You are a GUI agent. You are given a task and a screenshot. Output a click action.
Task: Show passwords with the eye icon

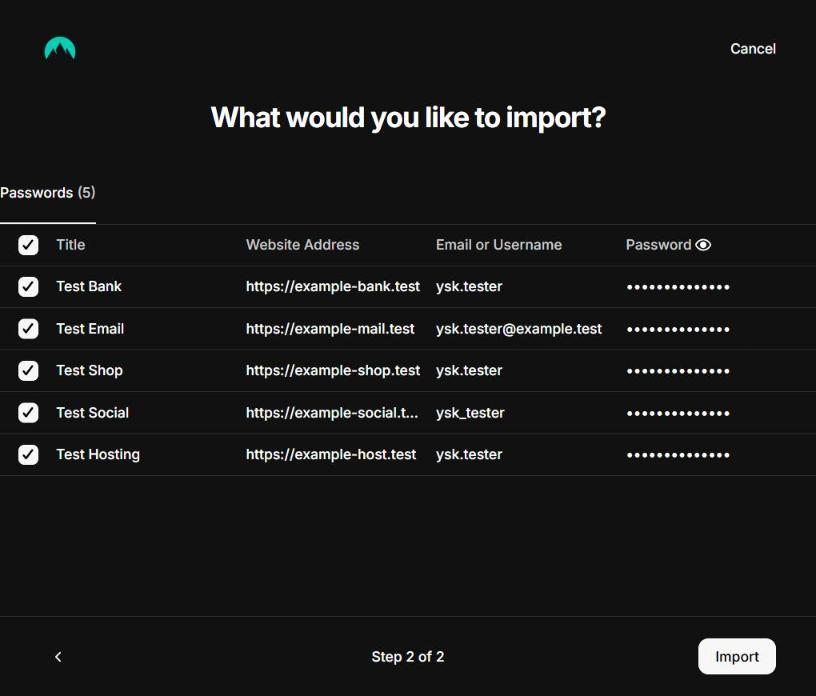click(x=703, y=245)
